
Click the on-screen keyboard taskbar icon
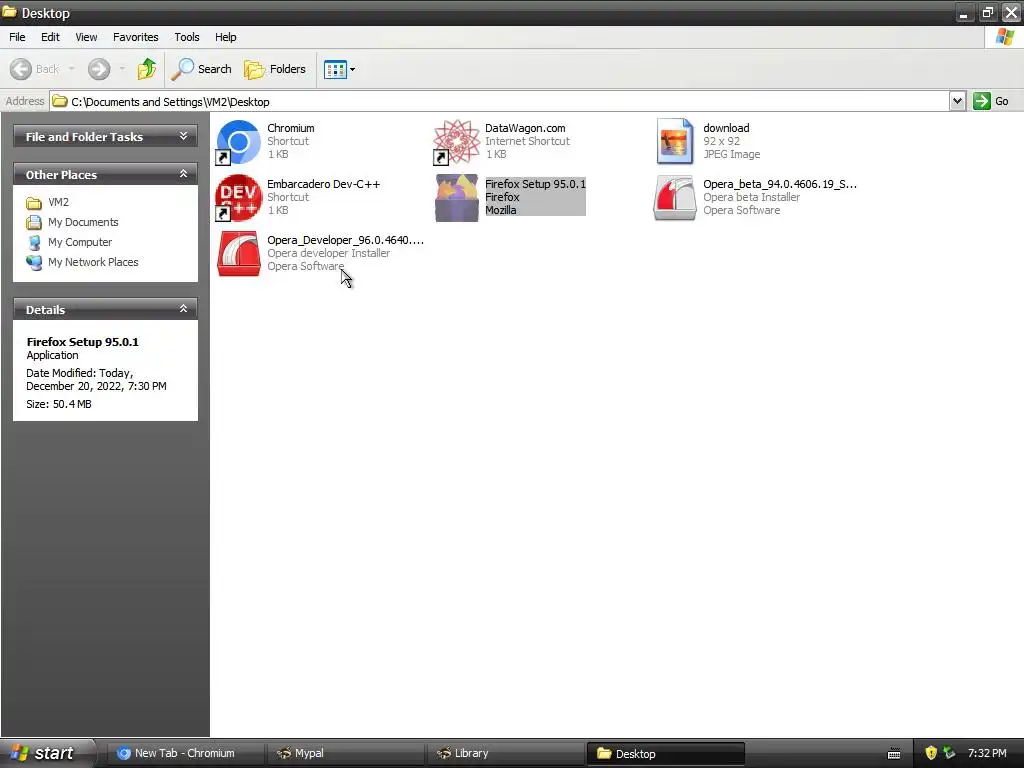click(x=894, y=754)
